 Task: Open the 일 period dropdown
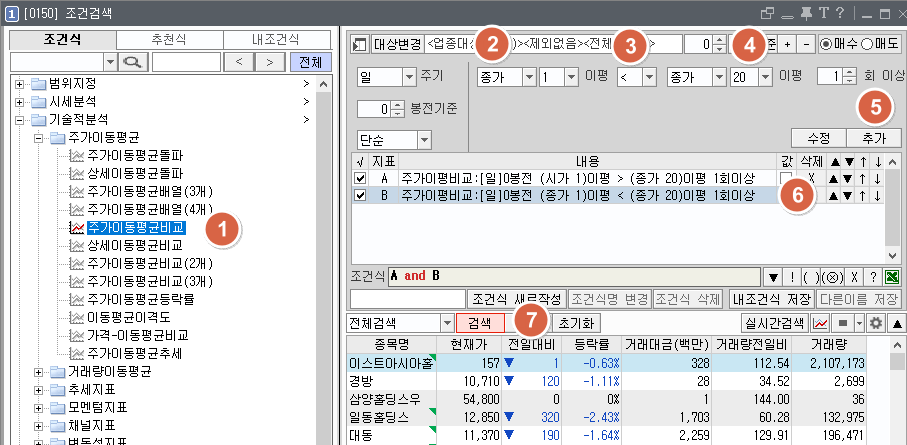410,77
